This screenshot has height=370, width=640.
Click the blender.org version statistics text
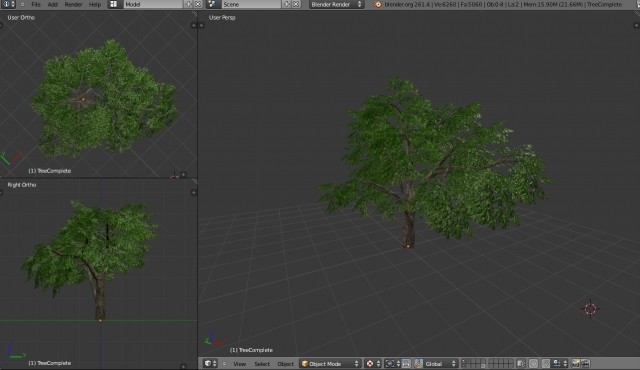[x=503, y=4]
